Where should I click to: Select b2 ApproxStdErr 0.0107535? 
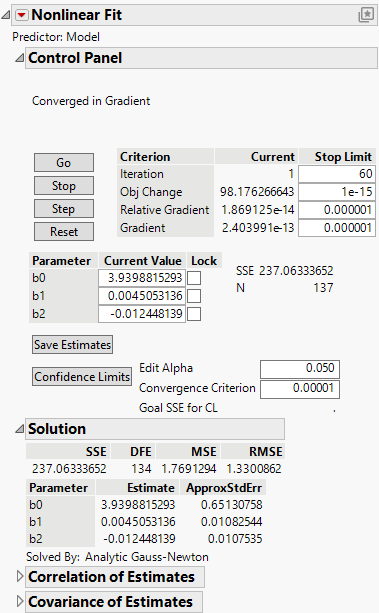[x=235, y=539]
